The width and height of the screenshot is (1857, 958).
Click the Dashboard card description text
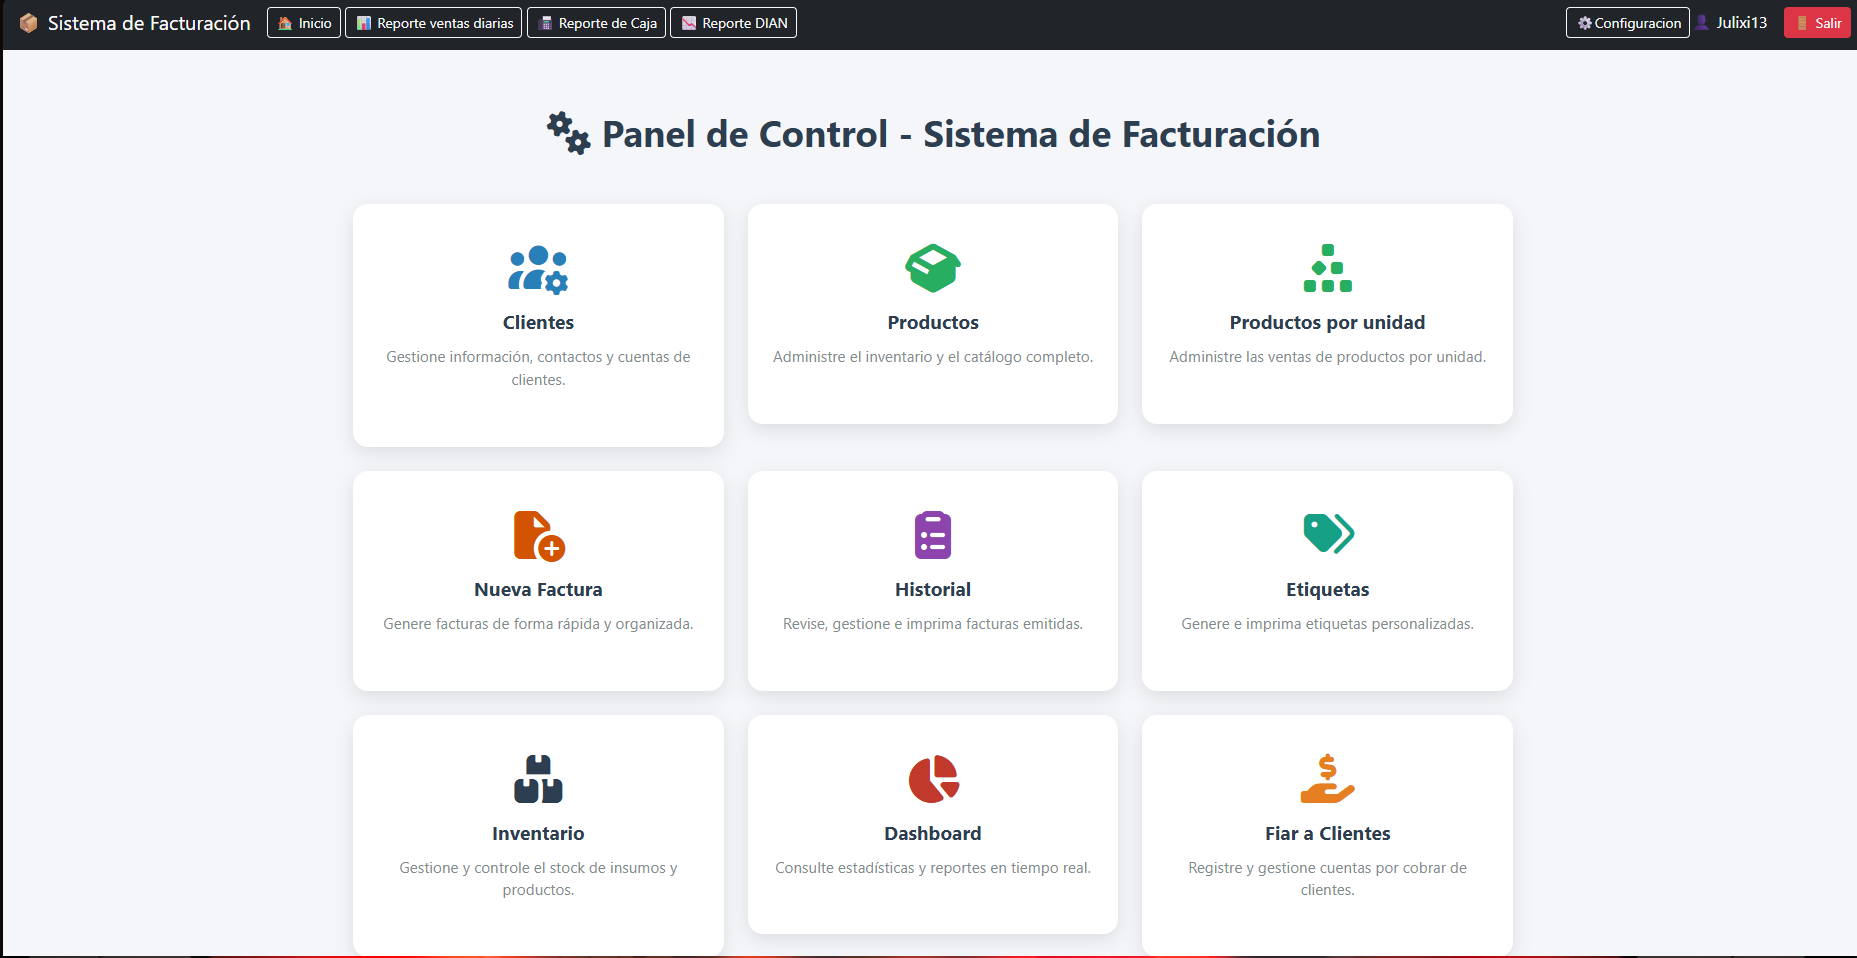point(932,868)
